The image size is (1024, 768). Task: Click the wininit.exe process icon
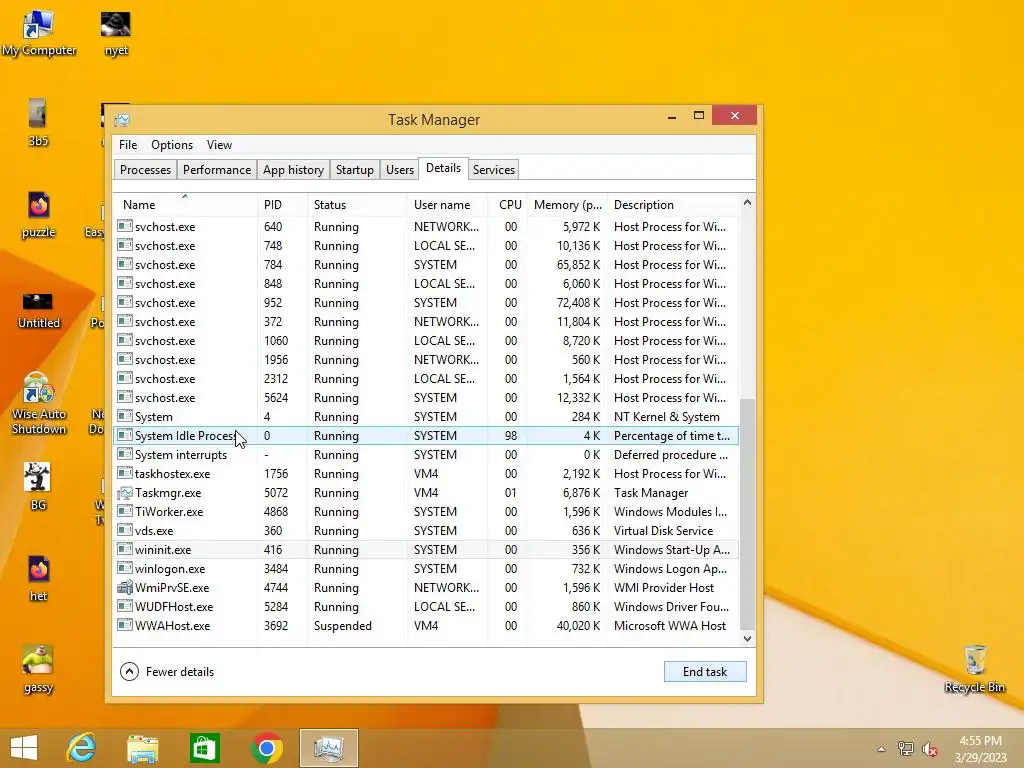tap(125, 550)
